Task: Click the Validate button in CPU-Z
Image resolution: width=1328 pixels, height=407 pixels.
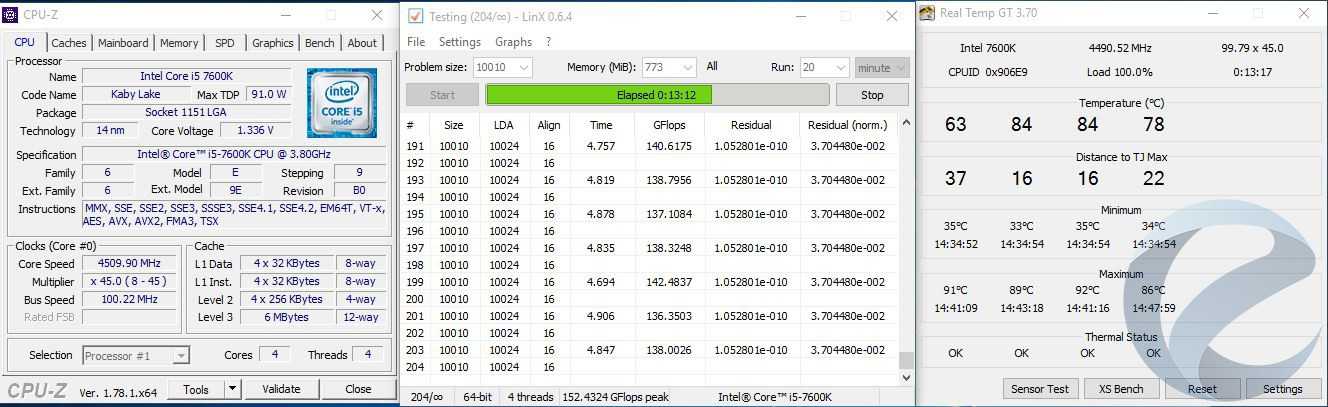Action: tap(281, 389)
